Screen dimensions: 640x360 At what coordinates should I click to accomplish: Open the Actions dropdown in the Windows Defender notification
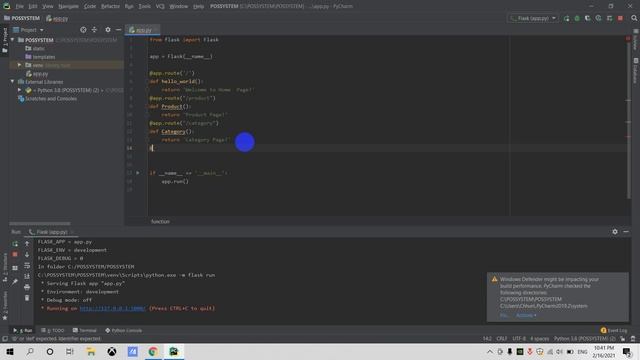pos(526,316)
